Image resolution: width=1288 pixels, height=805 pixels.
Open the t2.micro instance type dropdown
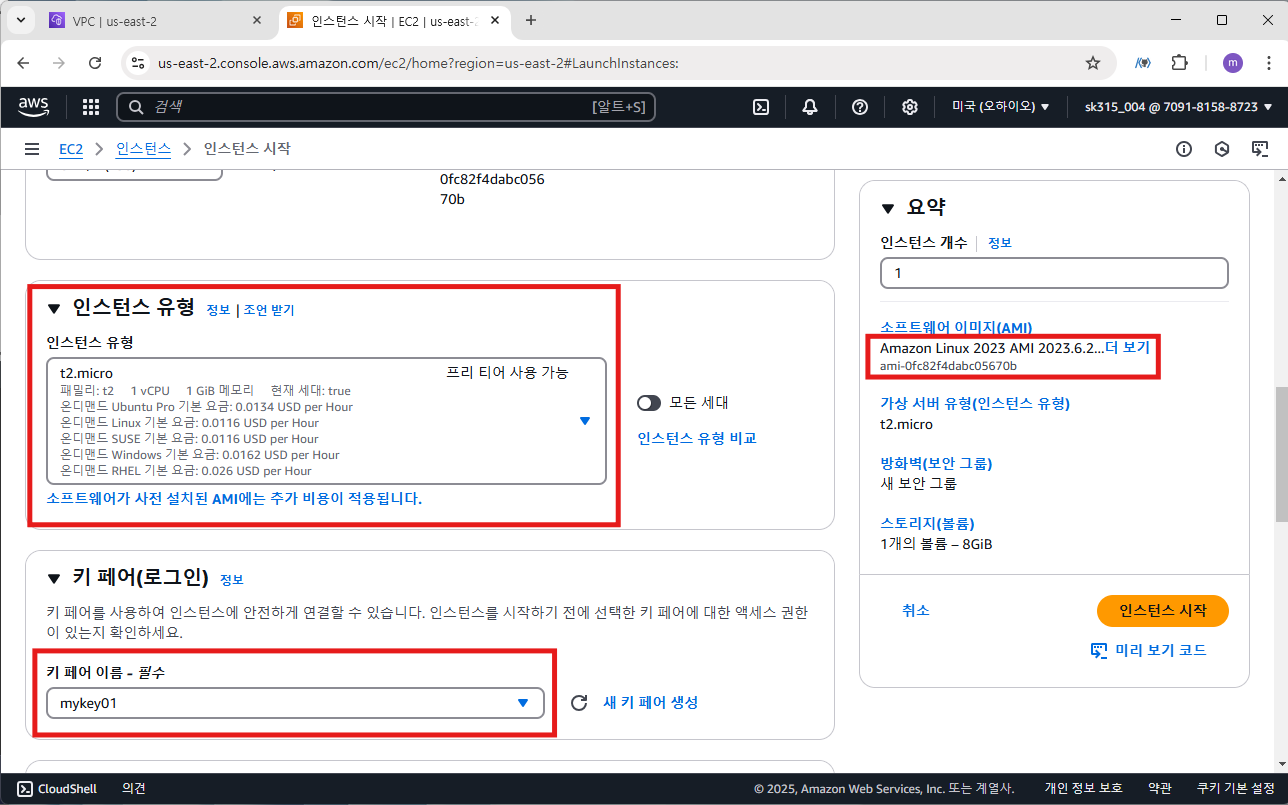pyautogui.click(x=326, y=421)
